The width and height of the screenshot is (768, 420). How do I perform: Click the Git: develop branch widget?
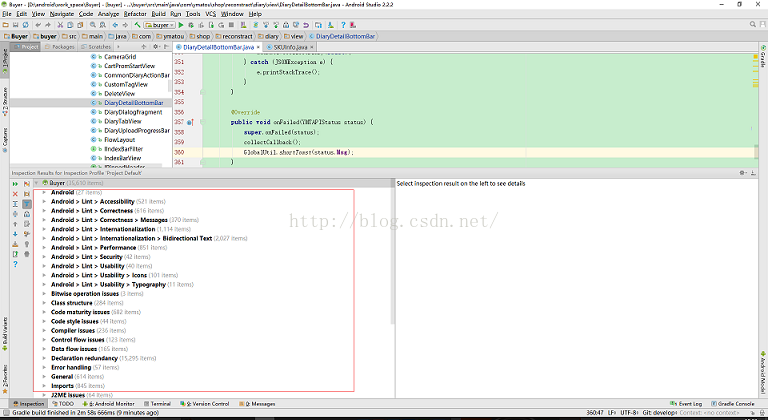click(x=659, y=413)
